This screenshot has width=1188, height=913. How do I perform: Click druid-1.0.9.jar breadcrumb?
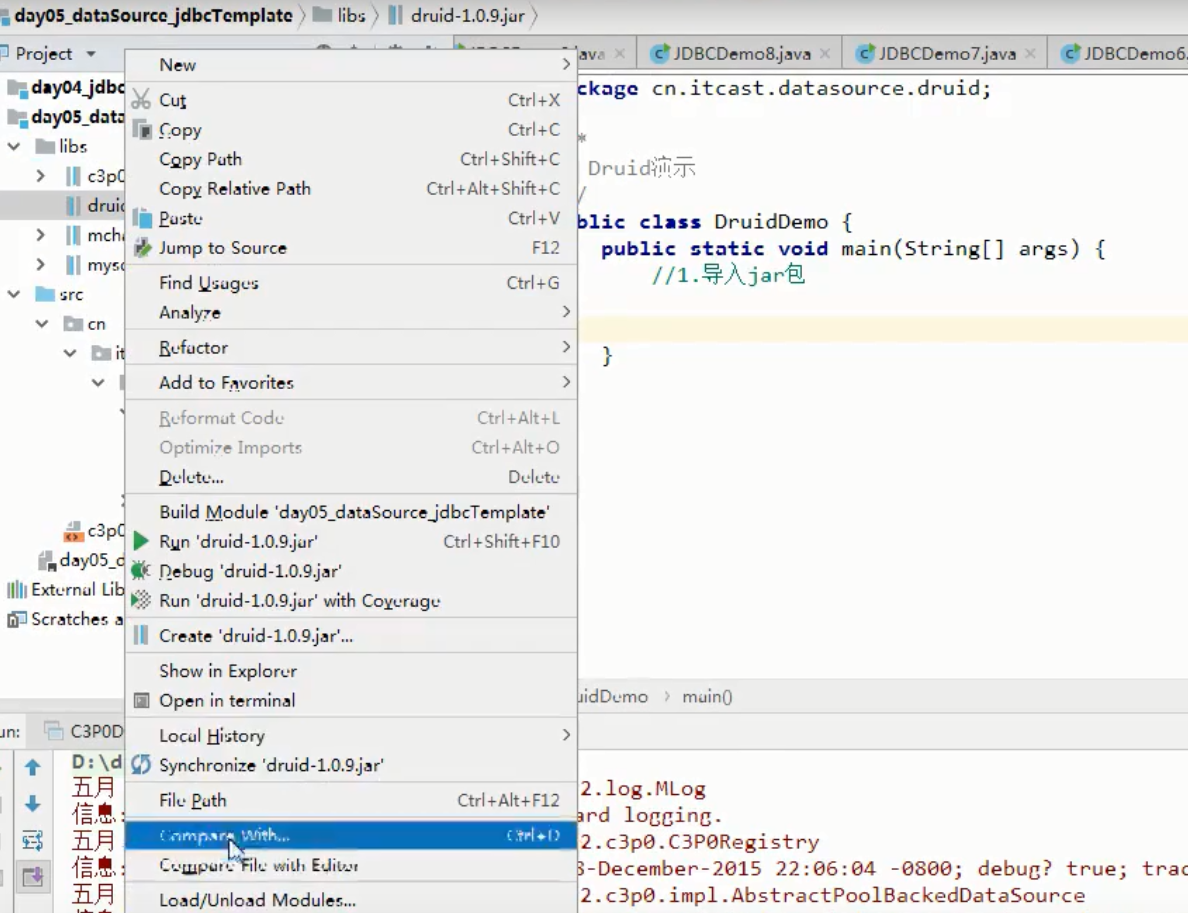click(x=458, y=15)
